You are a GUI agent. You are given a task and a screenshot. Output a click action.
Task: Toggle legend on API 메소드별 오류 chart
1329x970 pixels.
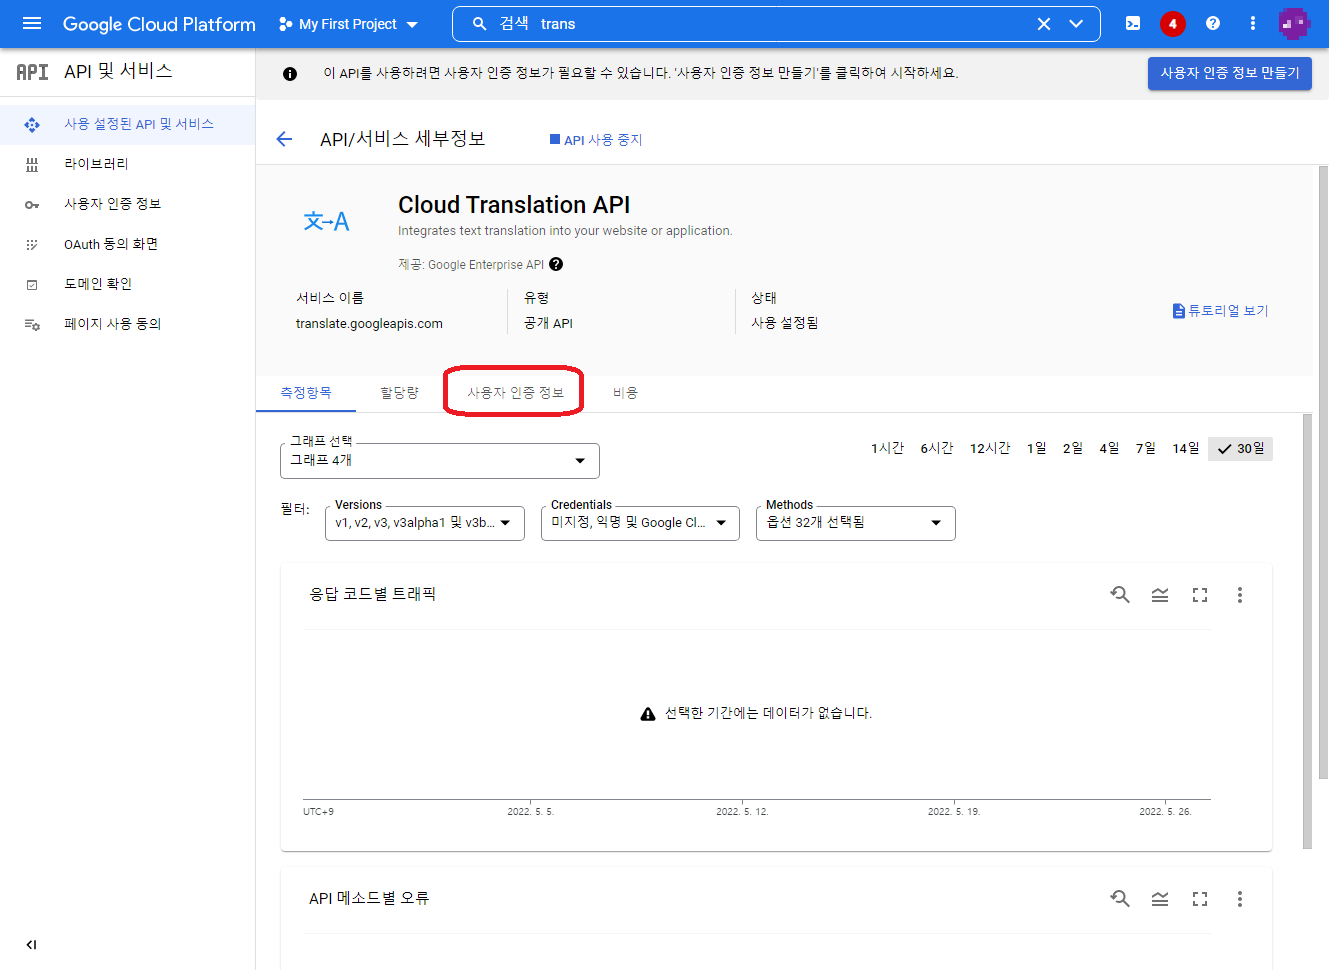click(x=1160, y=899)
